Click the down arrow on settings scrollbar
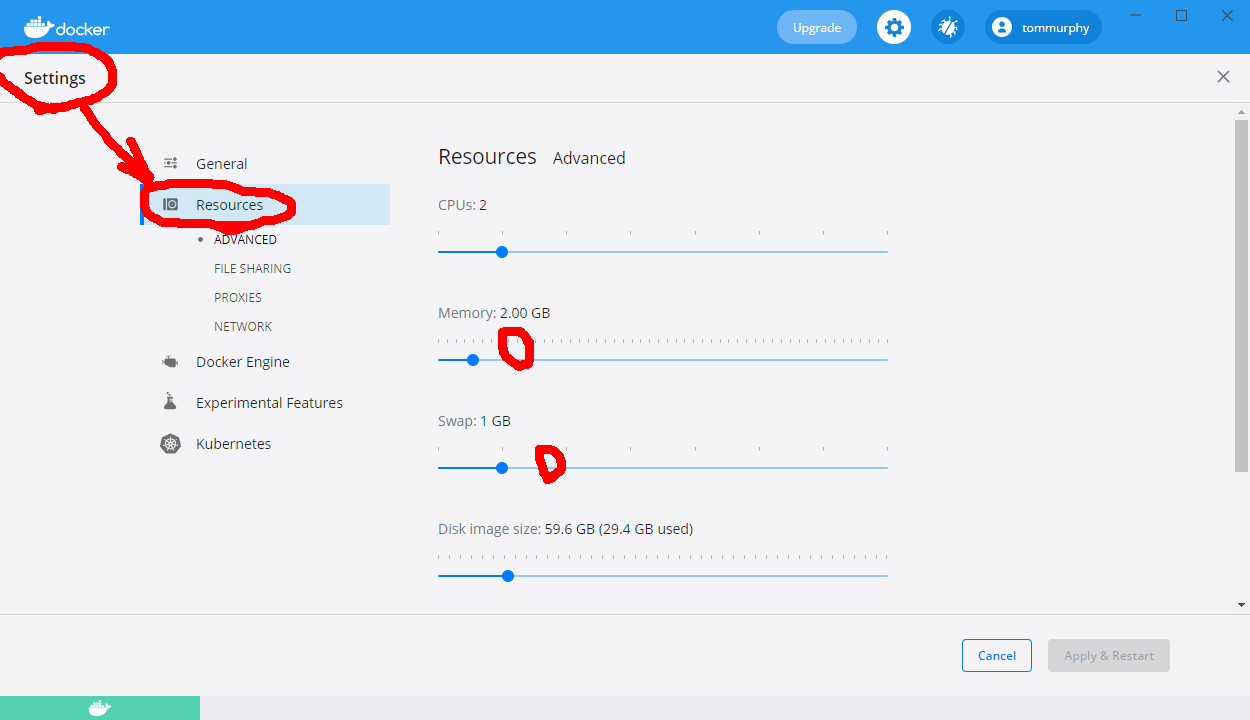Image resolution: width=1250 pixels, height=720 pixels. [1242, 605]
